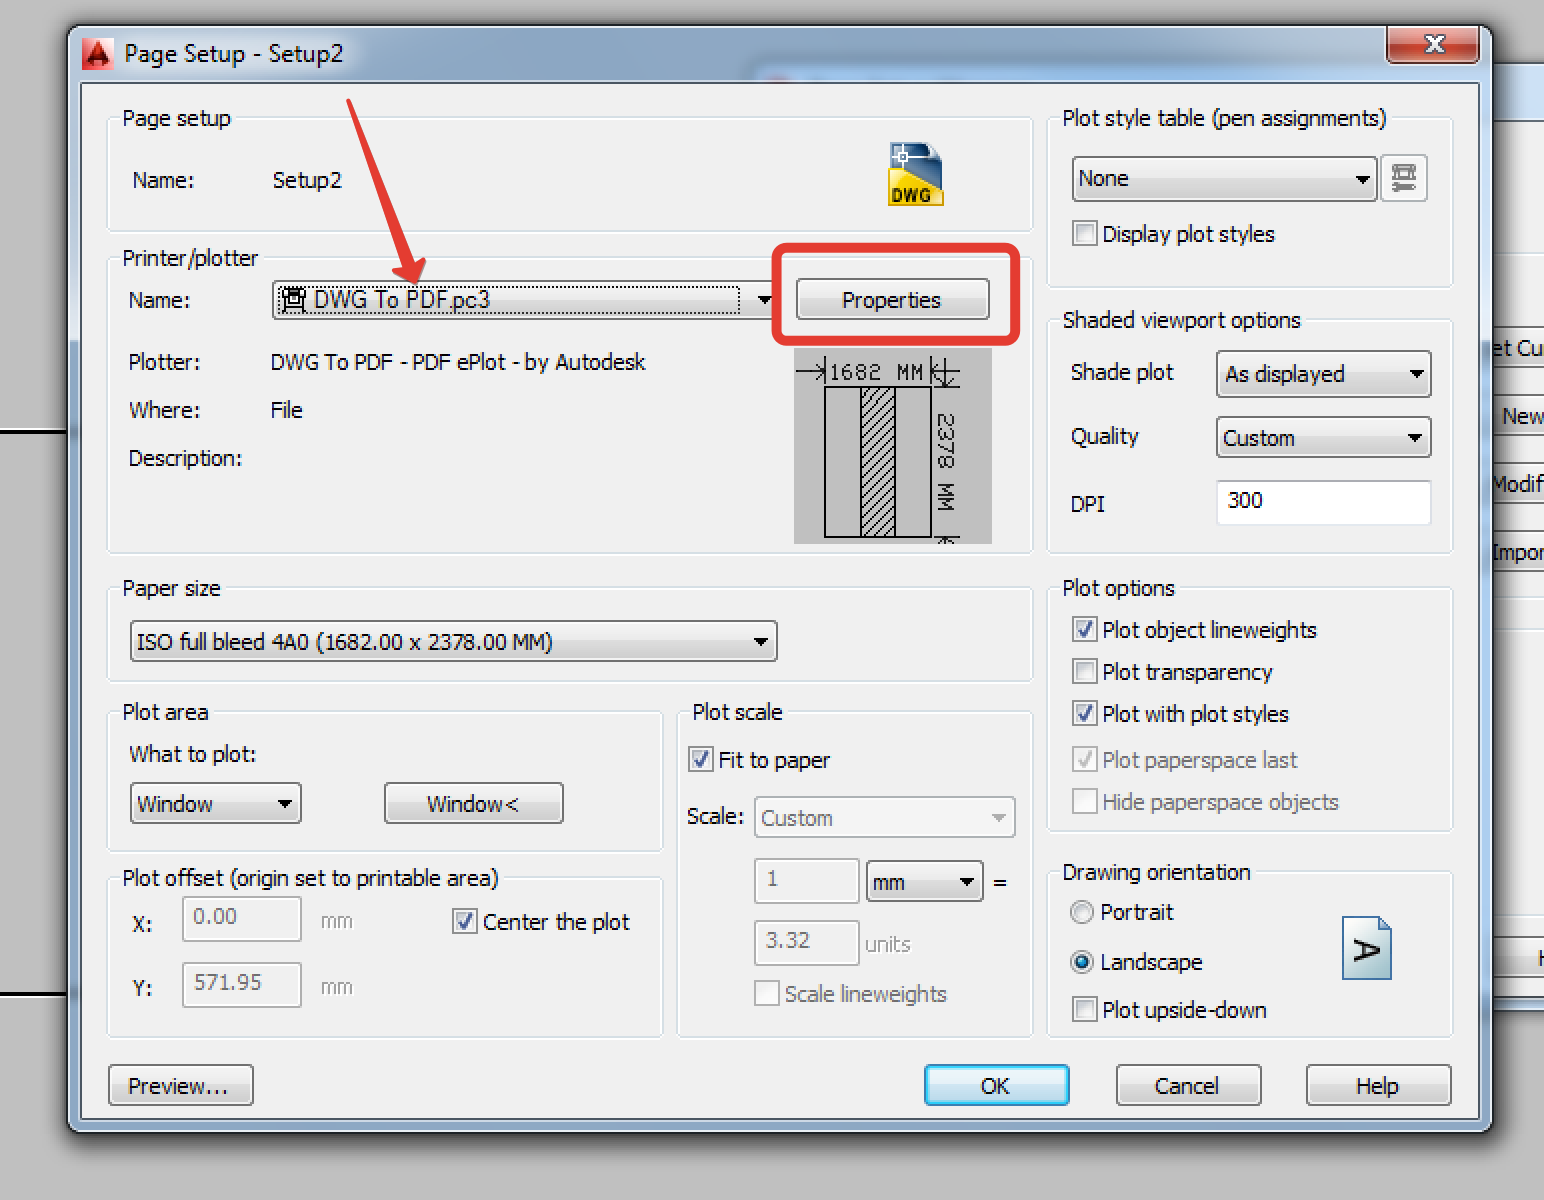The height and width of the screenshot is (1200, 1544).
Task: Click Modify button in the background window
Action: pos(1519,484)
